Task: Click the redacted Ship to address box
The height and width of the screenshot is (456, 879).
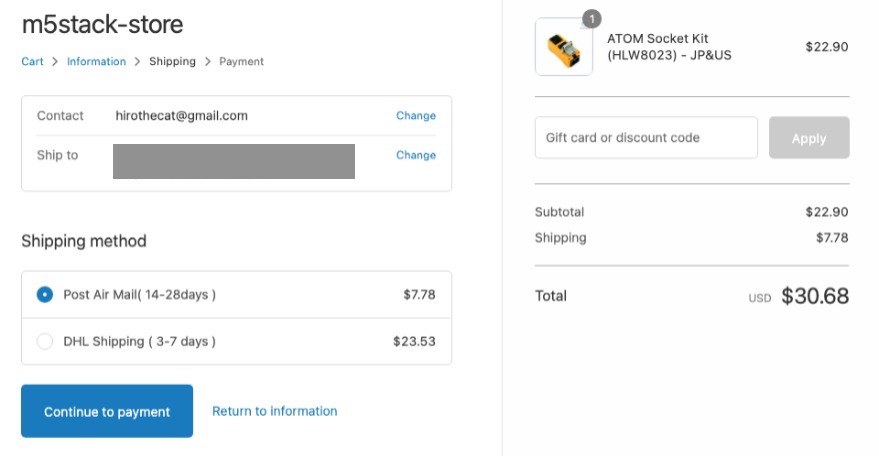Action: (x=233, y=162)
